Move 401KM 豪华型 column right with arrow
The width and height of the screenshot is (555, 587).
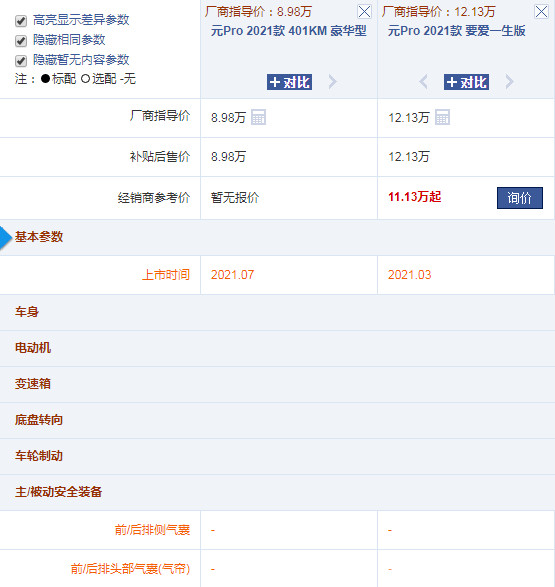click(332, 82)
